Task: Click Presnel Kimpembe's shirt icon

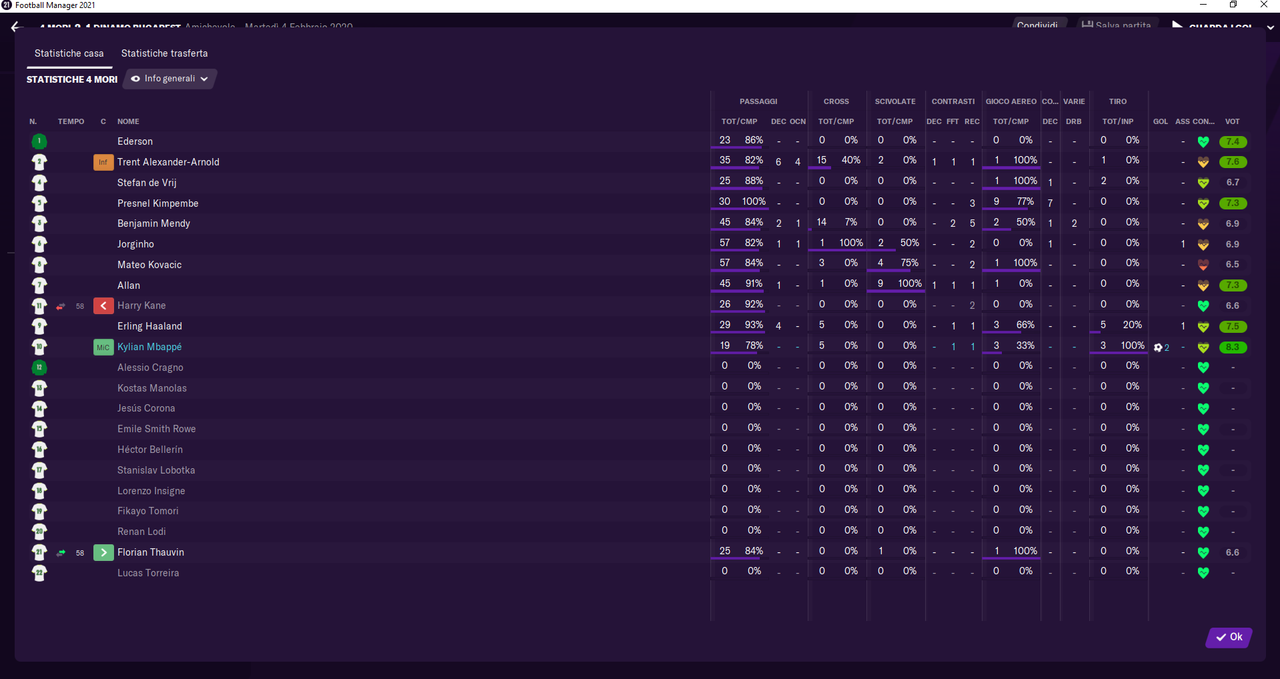Action: (x=39, y=203)
